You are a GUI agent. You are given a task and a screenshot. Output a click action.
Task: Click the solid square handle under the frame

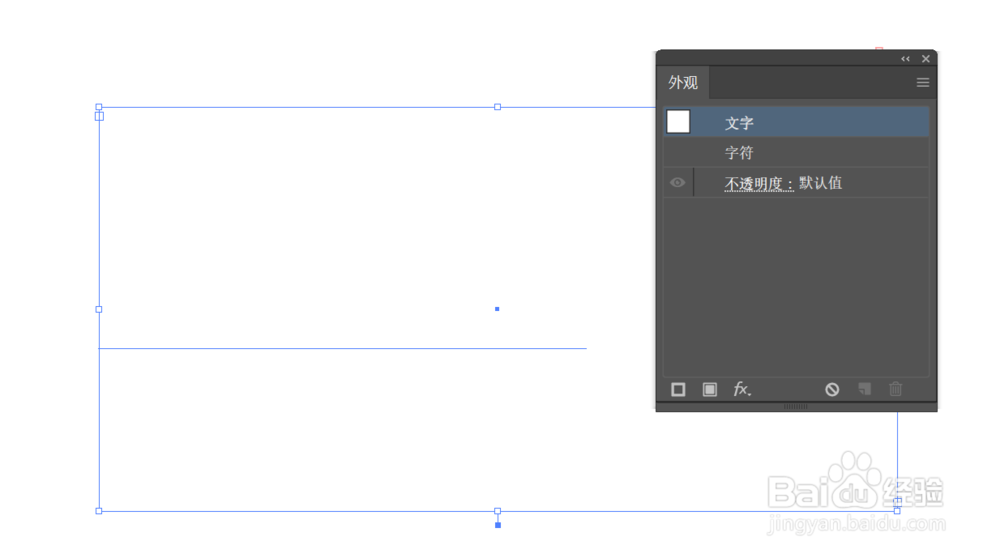point(498,525)
